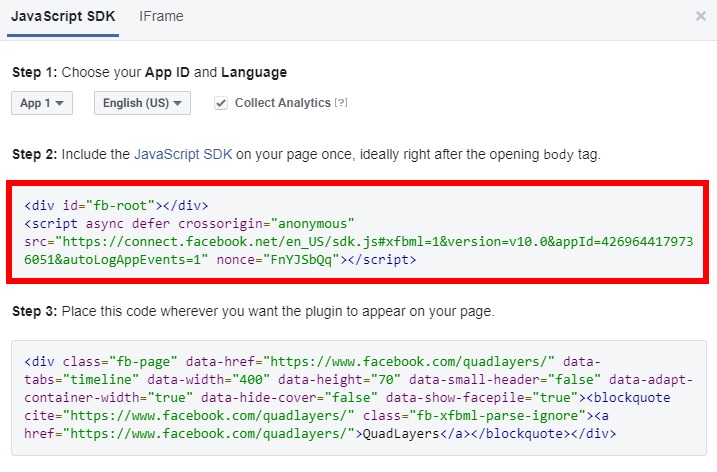
Task: Uncheck the Collect Analytics checkbox
Action: [221, 103]
